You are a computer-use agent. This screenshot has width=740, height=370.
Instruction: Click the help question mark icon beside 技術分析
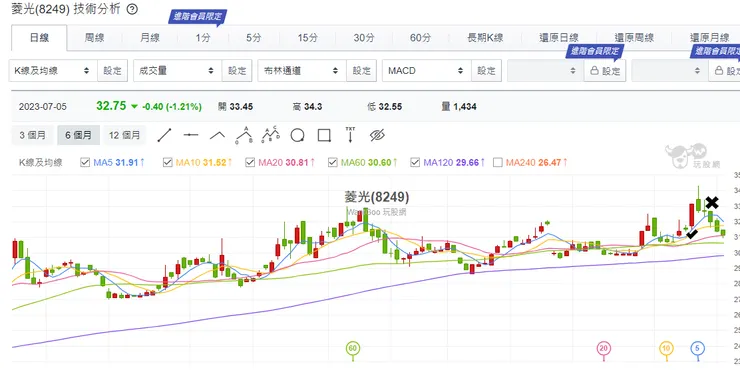[132, 9]
